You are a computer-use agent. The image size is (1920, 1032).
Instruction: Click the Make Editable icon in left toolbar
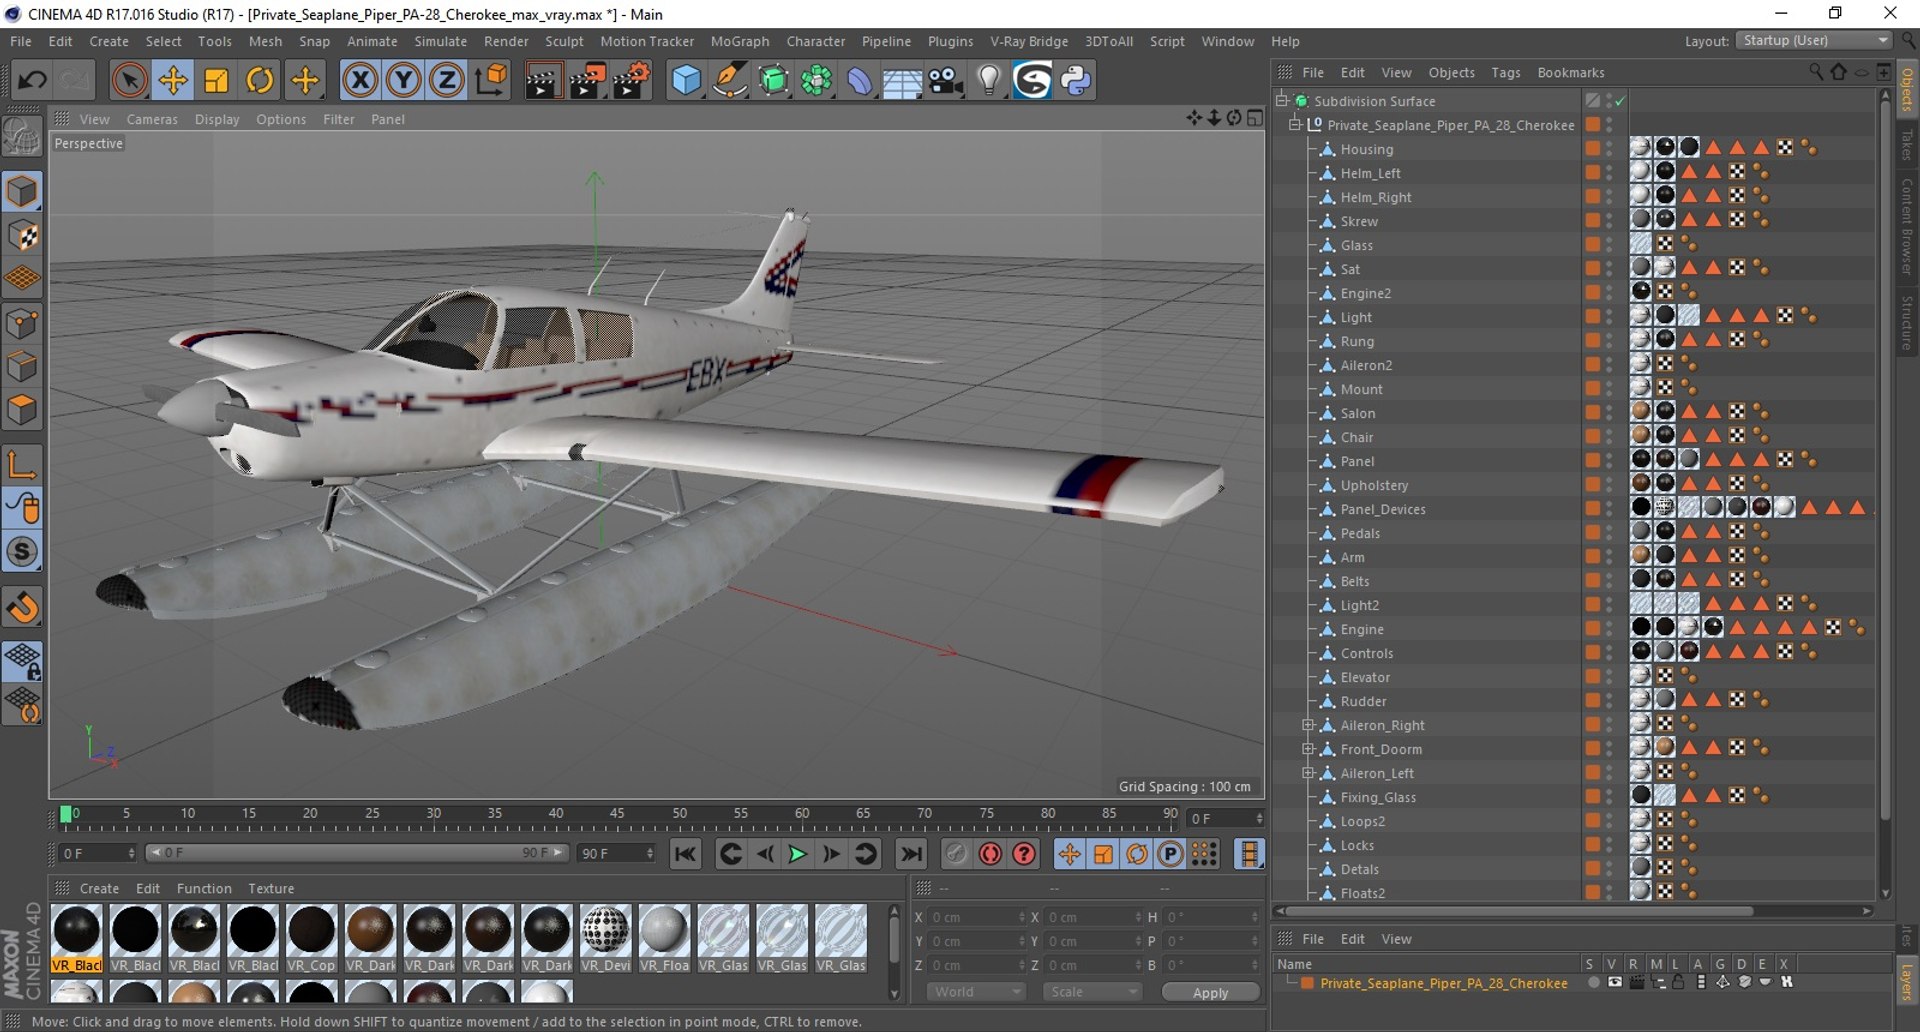pyautogui.click(x=22, y=136)
